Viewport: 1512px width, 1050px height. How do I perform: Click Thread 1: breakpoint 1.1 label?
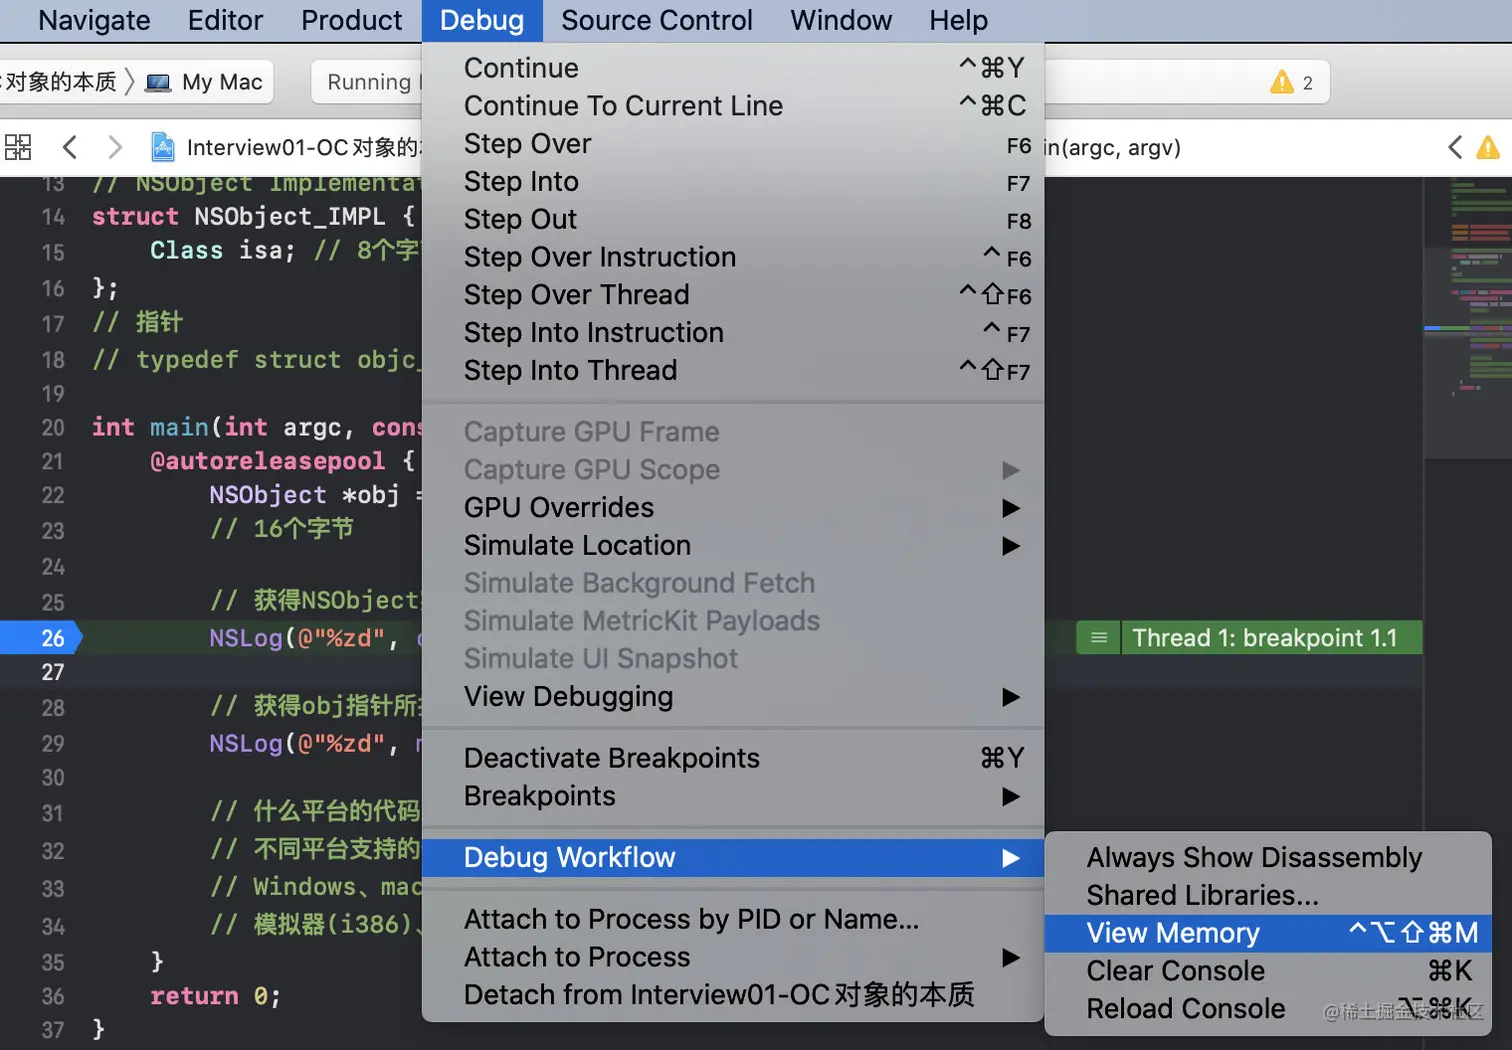(1264, 638)
